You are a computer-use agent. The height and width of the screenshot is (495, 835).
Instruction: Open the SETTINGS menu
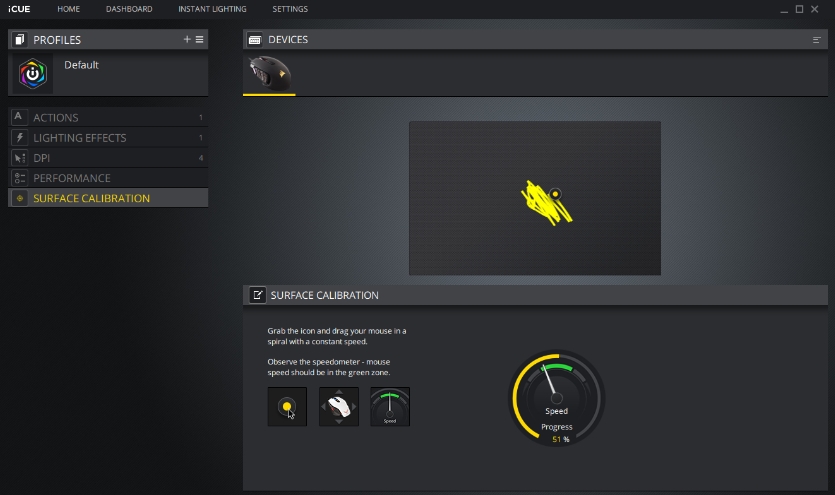tap(290, 9)
